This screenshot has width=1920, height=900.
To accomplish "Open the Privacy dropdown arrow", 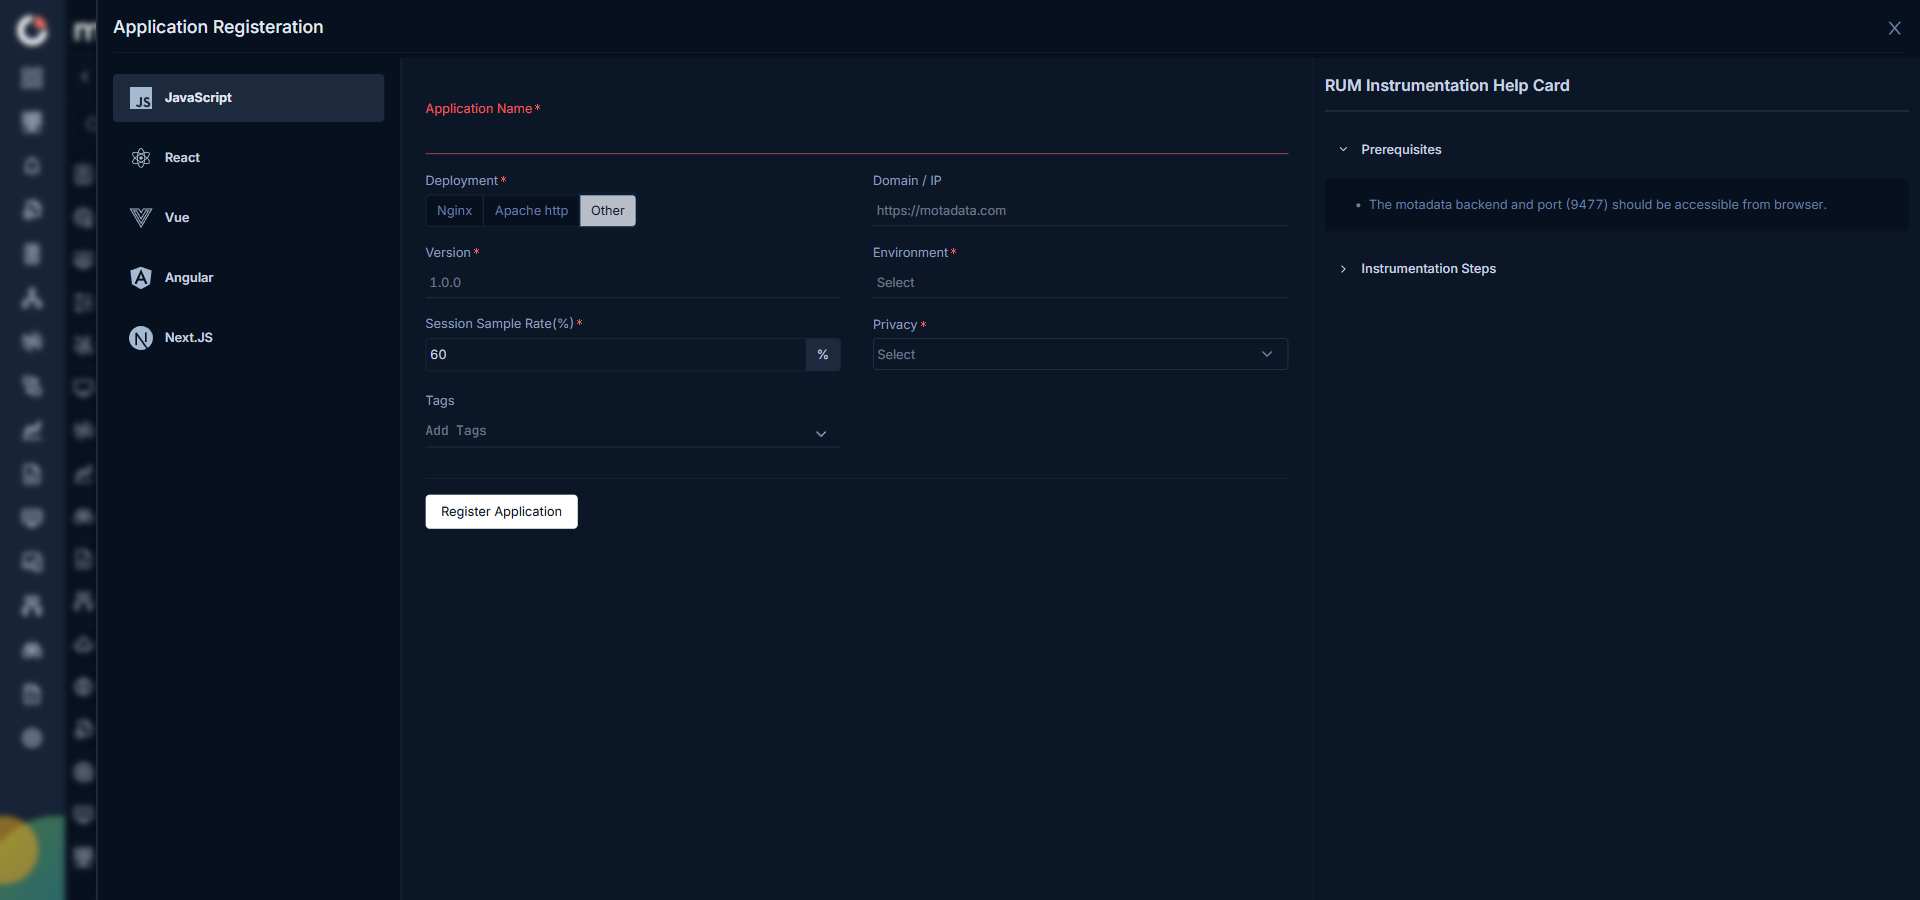I will pyautogui.click(x=1267, y=354).
